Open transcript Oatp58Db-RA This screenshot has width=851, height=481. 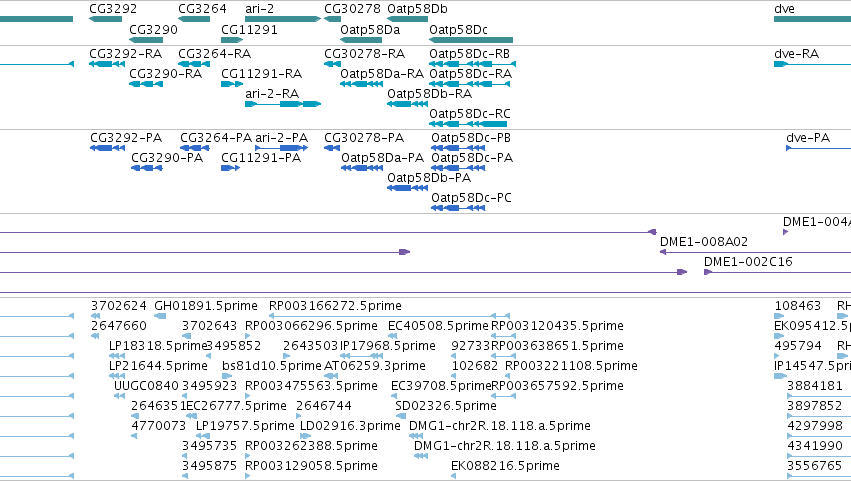tap(407, 104)
